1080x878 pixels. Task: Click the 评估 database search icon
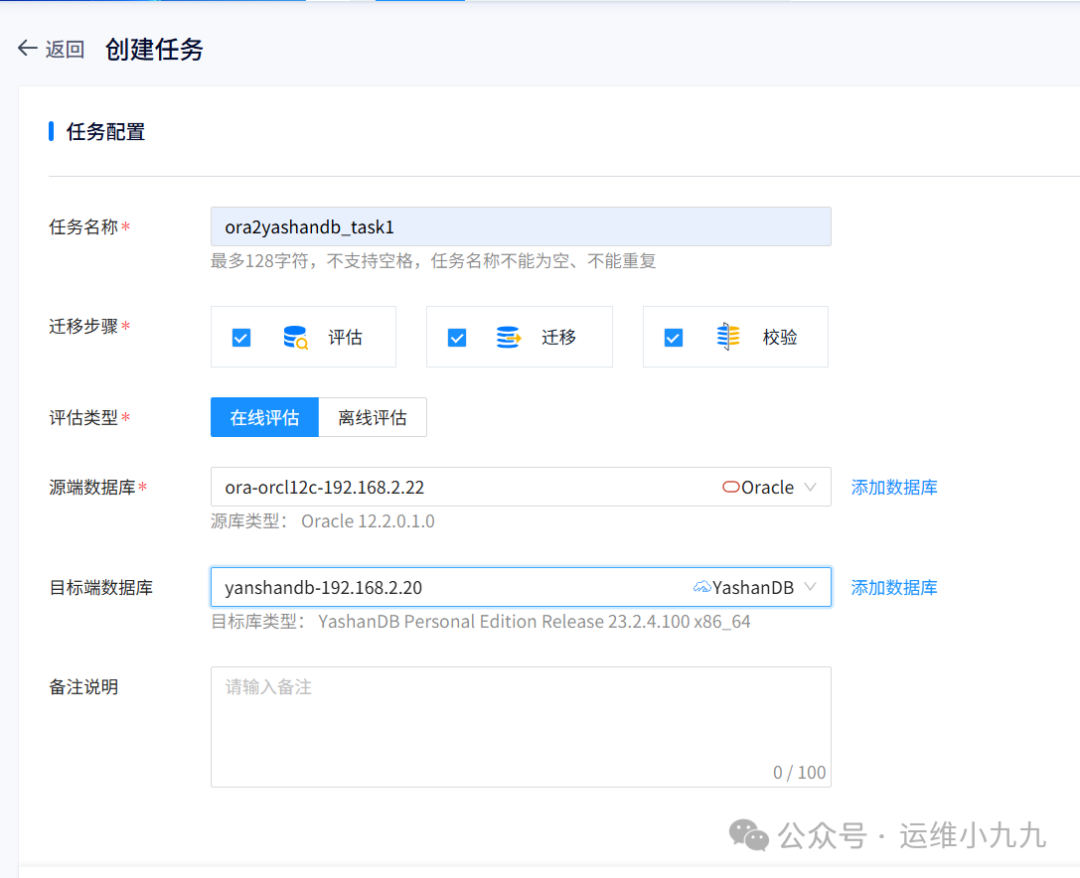click(295, 337)
